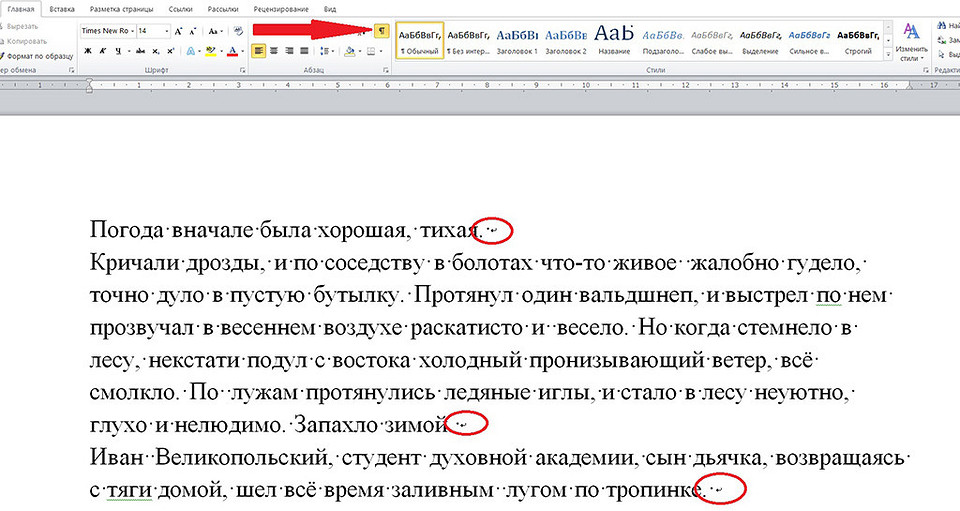Expand the text effects dropdown arrow
This screenshot has width=960, height=511.
tap(199, 51)
